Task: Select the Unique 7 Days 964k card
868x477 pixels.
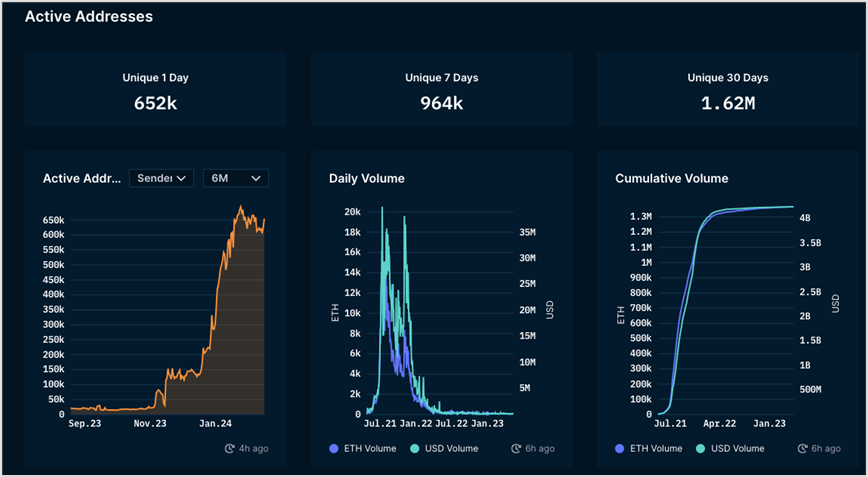Action: point(441,91)
